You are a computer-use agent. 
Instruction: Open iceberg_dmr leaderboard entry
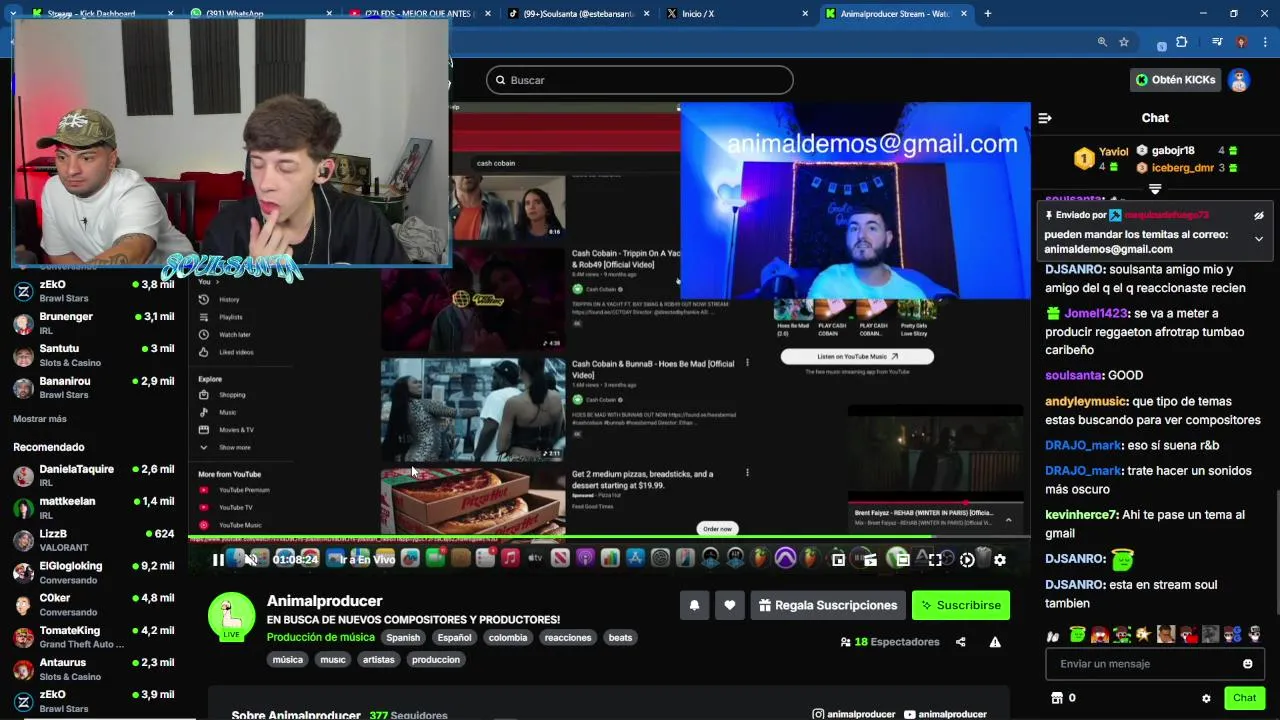click(x=1187, y=168)
